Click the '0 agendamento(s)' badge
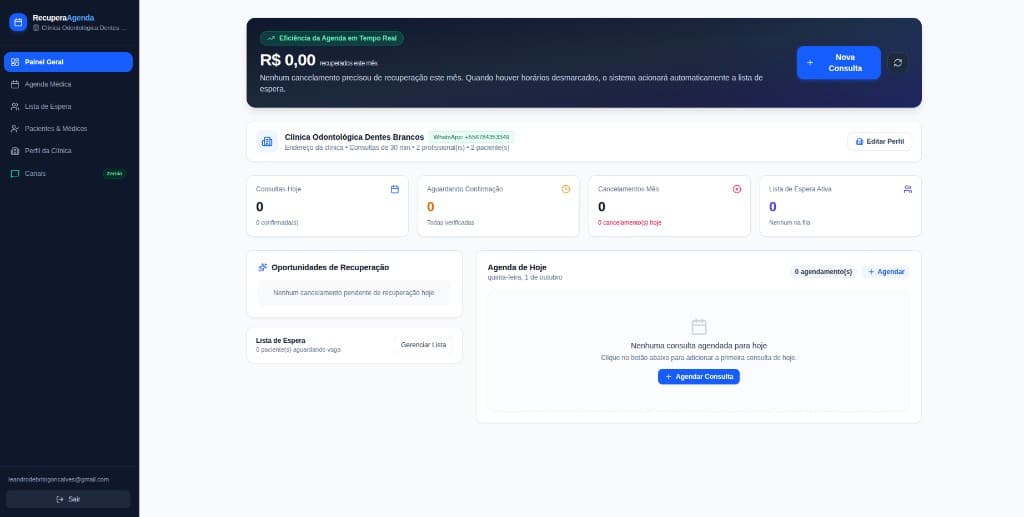 (x=823, y=272)
